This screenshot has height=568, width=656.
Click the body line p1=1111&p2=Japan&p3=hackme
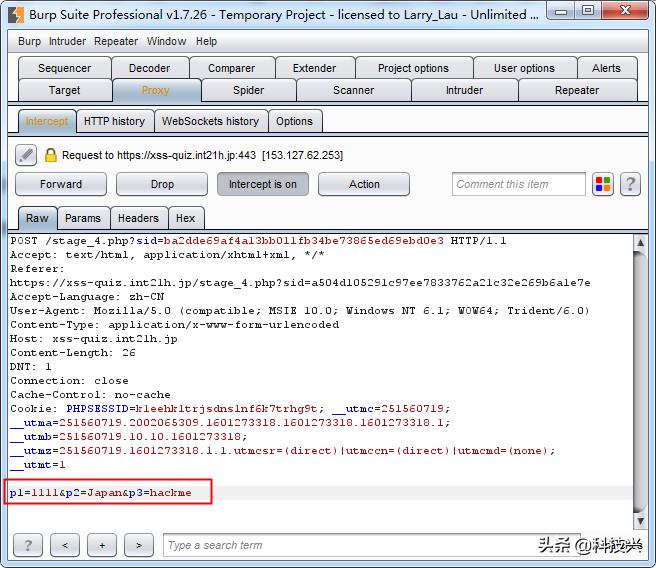click(101, 493)
